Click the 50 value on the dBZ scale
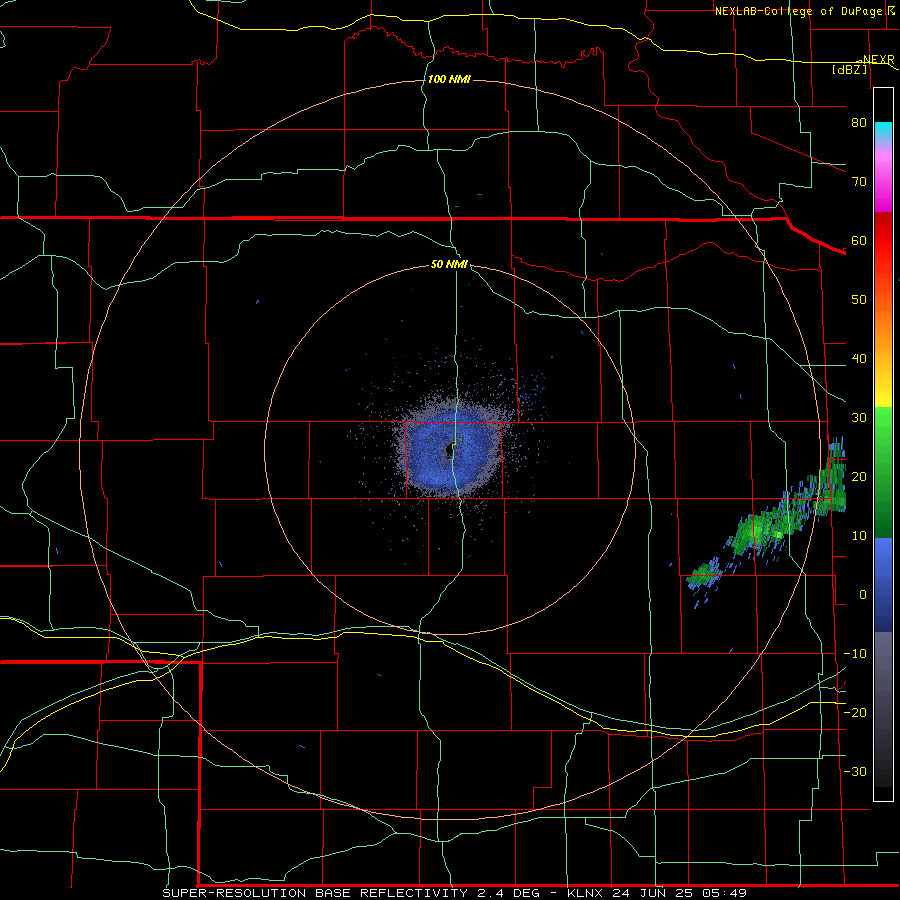This screenshot has width=900, height=900. [859, 300]
